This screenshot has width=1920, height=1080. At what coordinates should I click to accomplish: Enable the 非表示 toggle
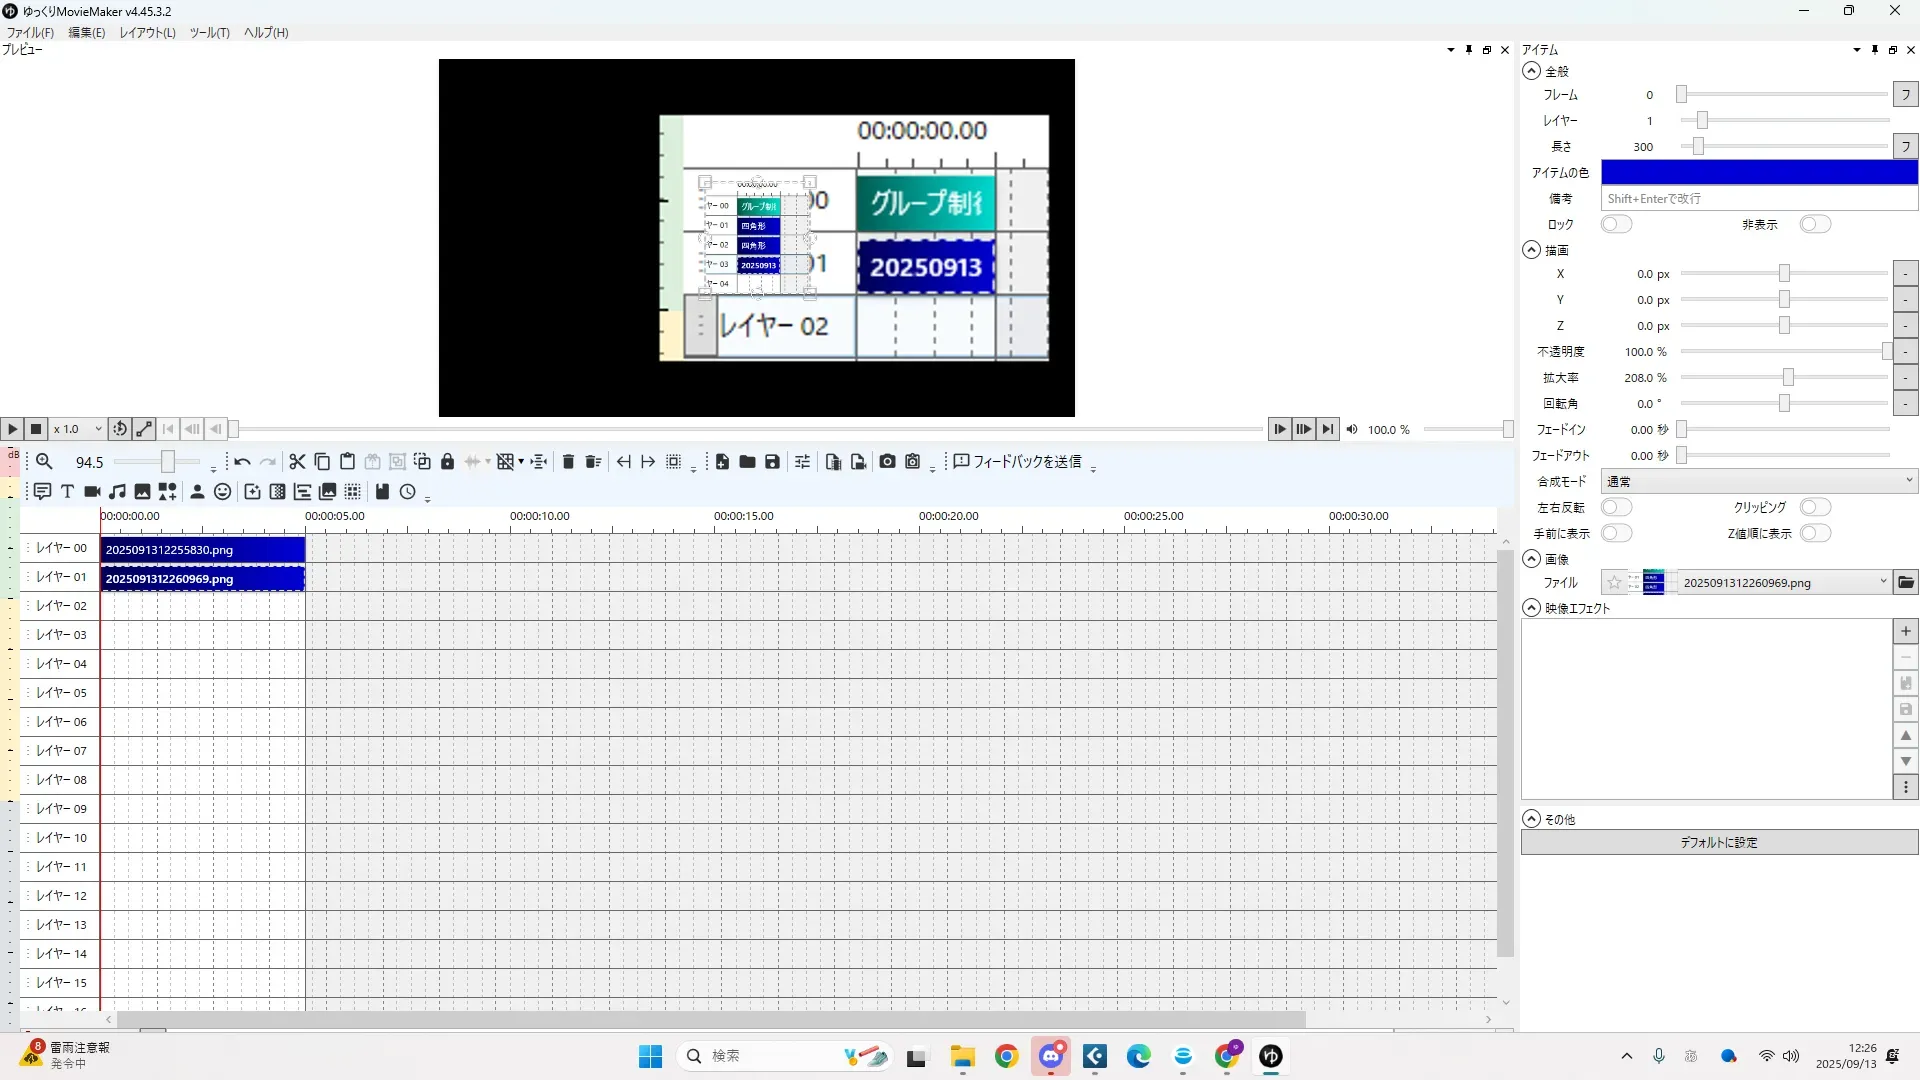click(1814, 225)
